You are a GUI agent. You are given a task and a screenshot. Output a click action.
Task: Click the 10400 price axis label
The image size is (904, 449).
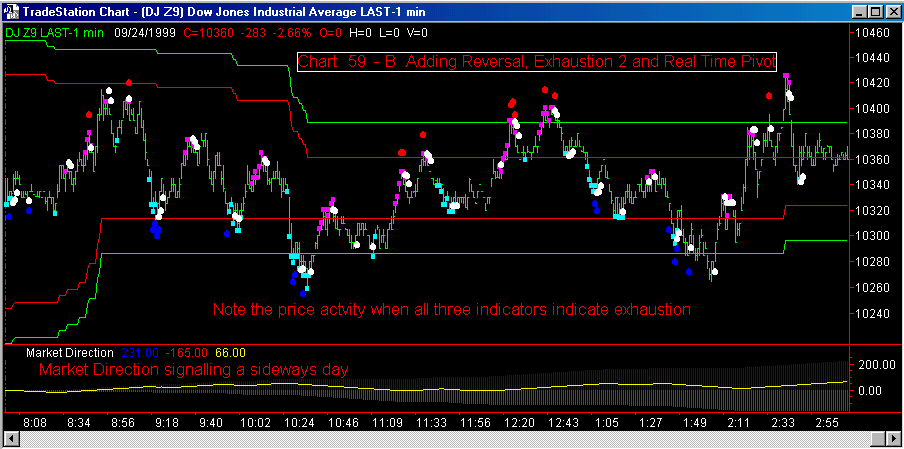coord(873,109)
